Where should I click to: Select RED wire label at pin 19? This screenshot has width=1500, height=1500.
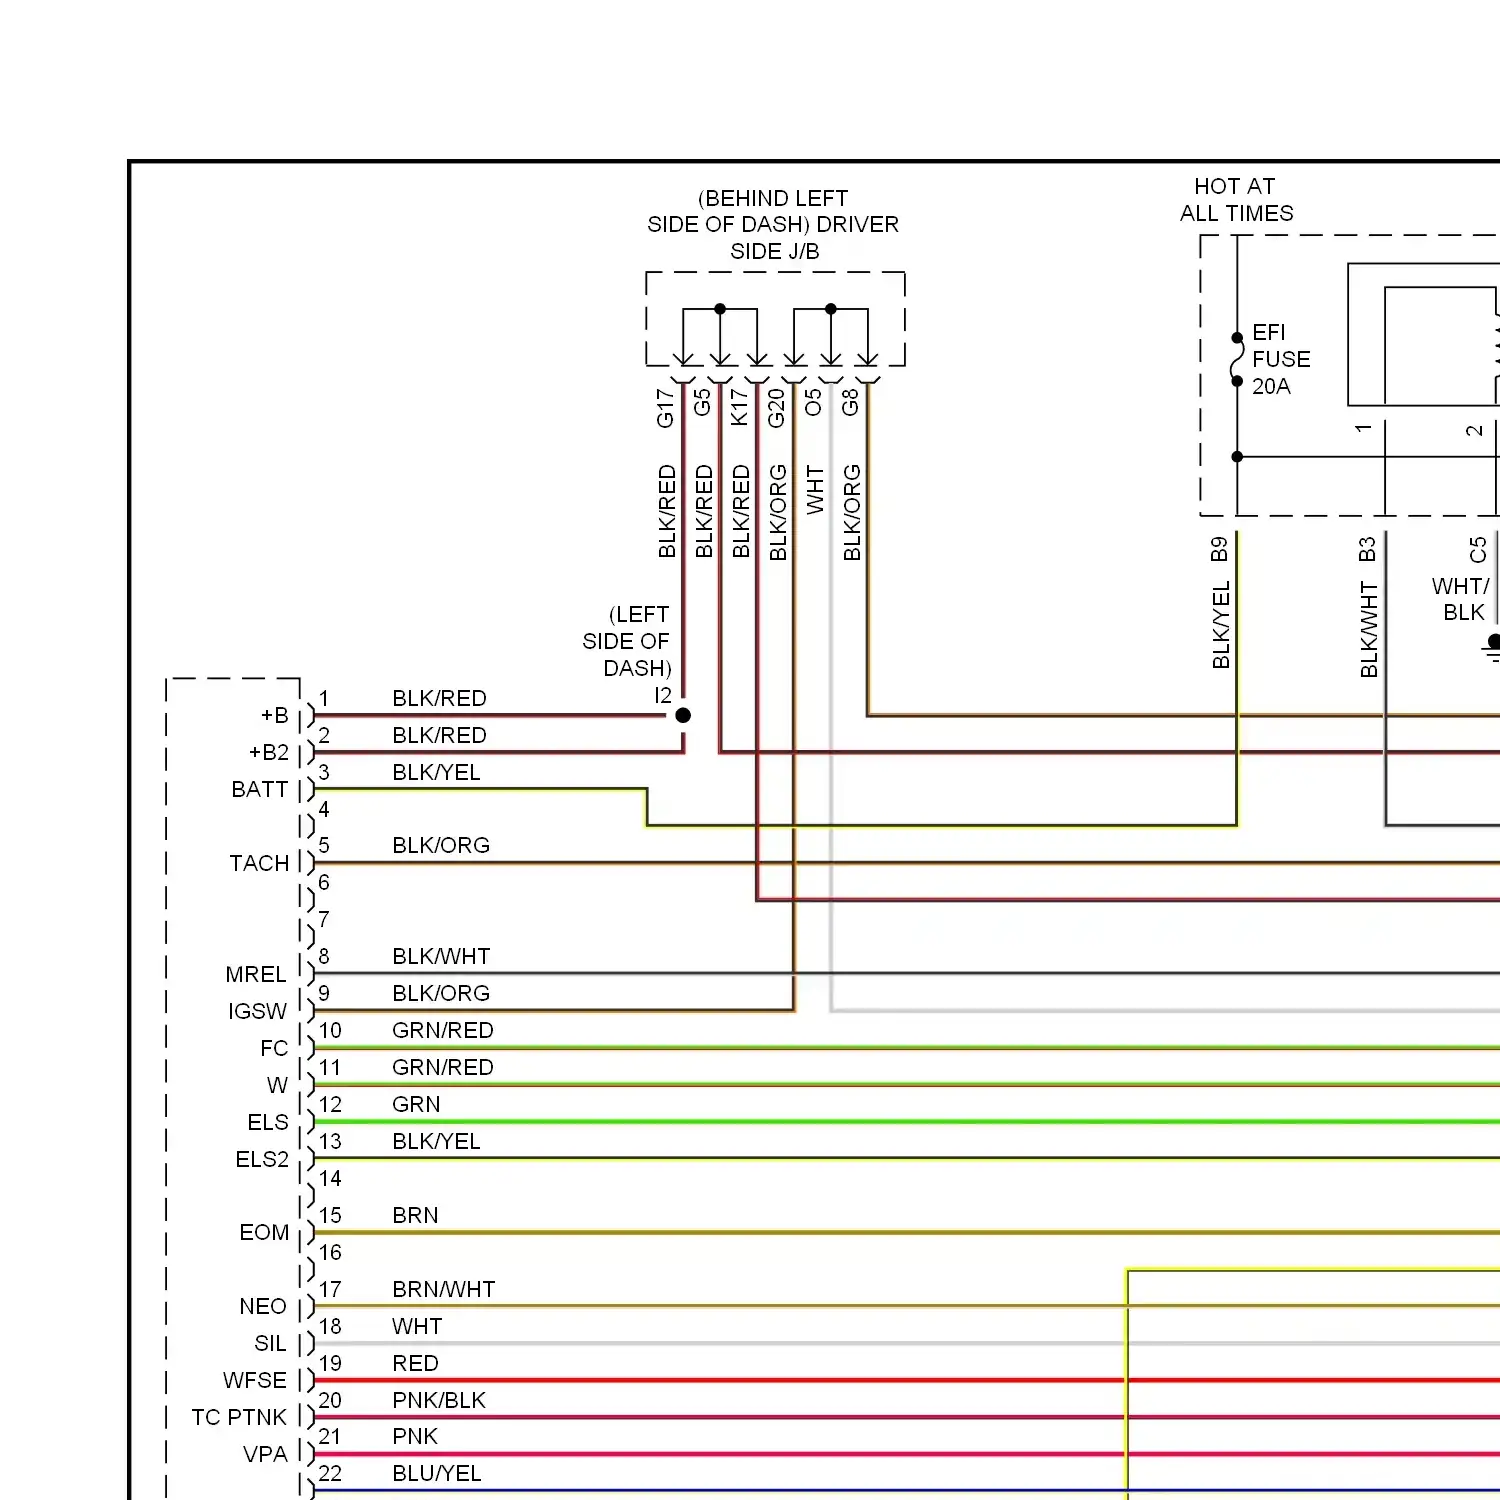point(415,1364)
